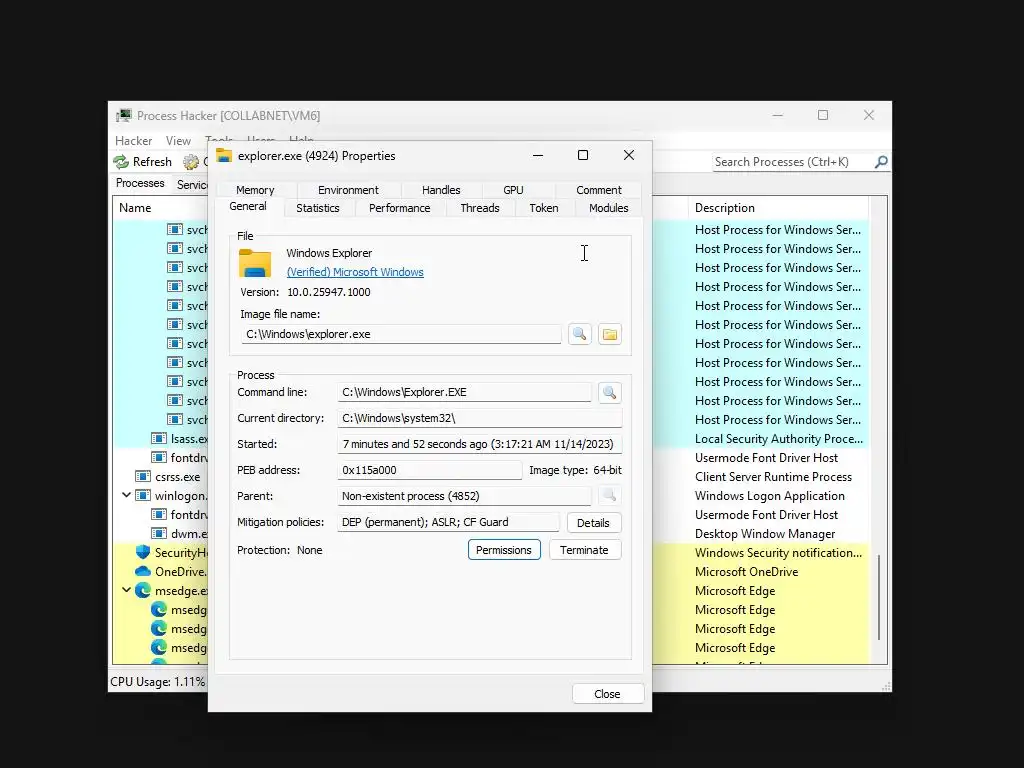This screenshot has height=768, width=1024.
Task: Click the Search Processes input box
Action: tap(793, 162)
